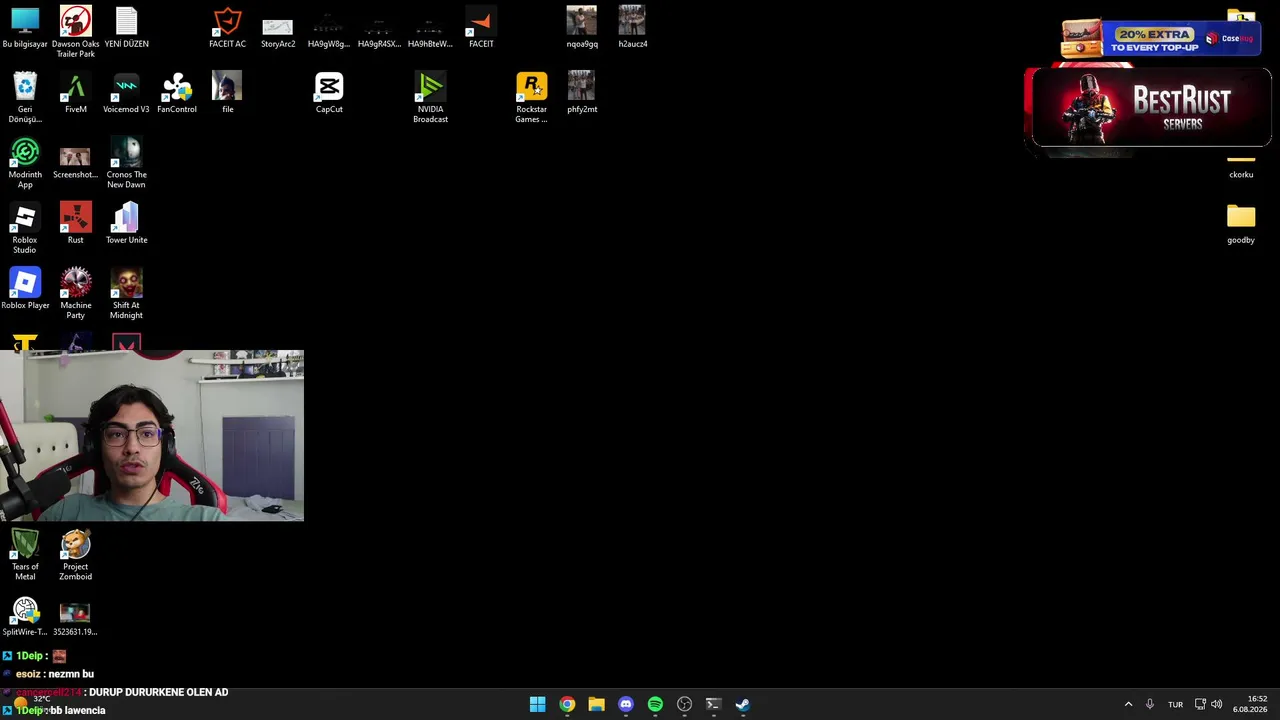
Task: Open the terminal window from the taskbar
Action: click(x=713, y=704)
